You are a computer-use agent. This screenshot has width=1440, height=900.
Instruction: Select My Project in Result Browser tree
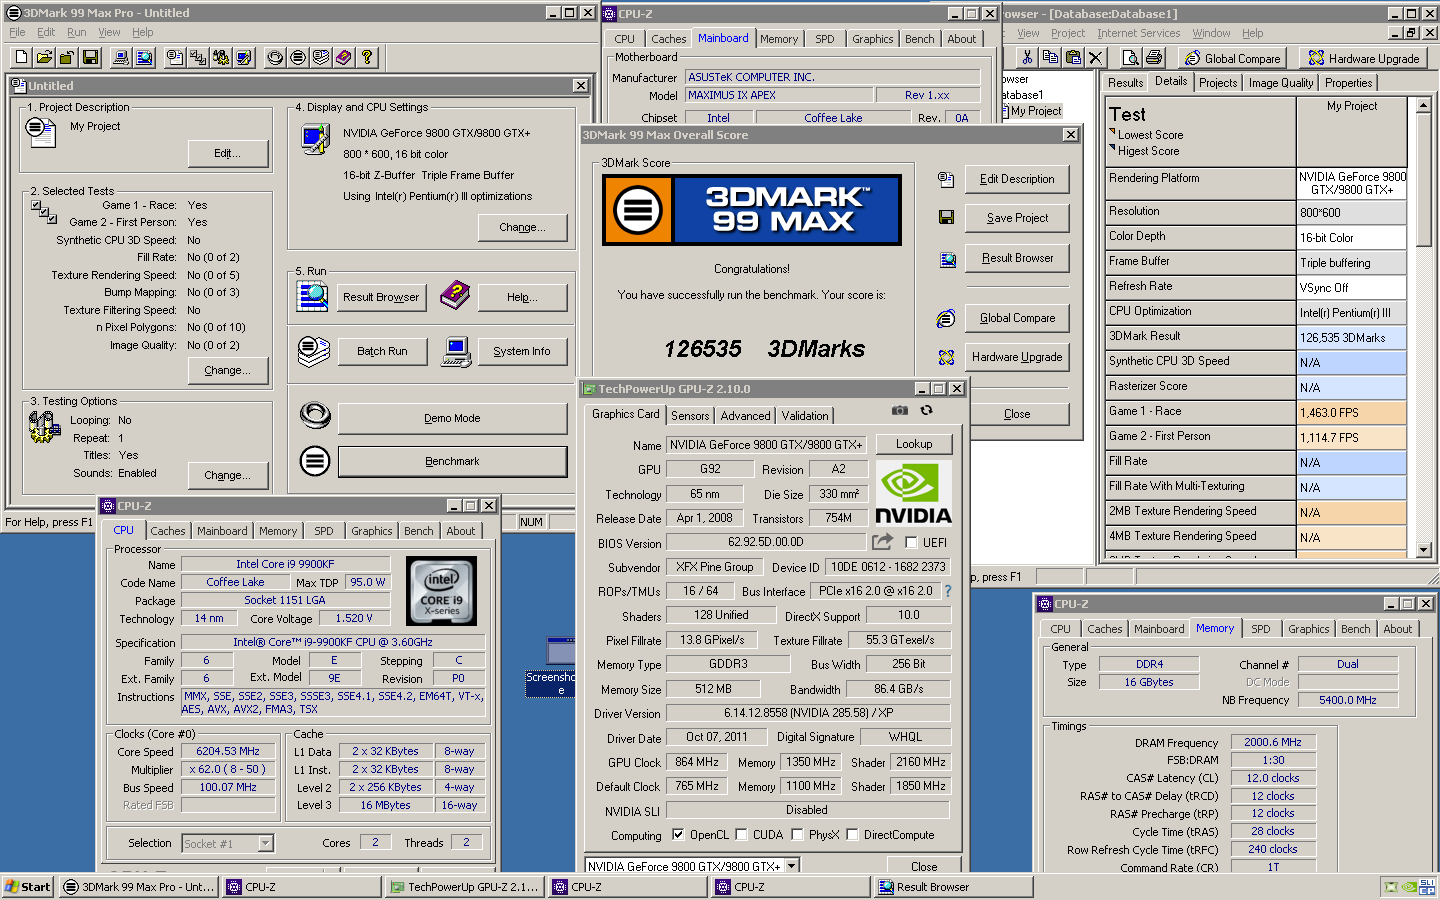click(1035, 111)
